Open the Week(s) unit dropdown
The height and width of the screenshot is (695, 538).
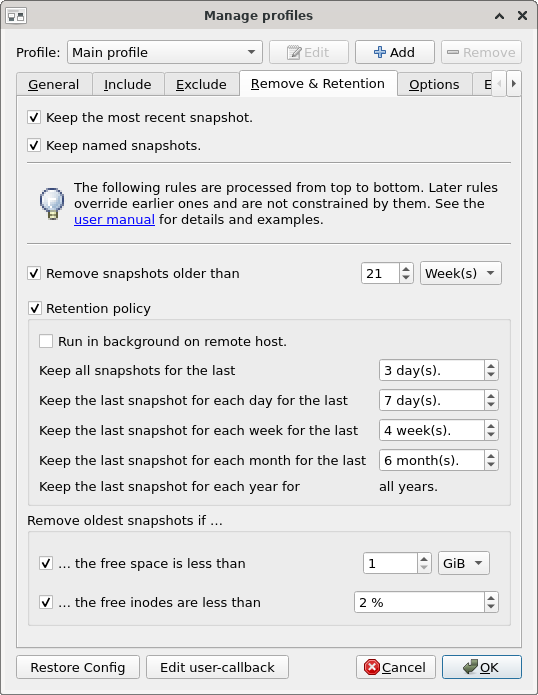(x=461, y=273)
